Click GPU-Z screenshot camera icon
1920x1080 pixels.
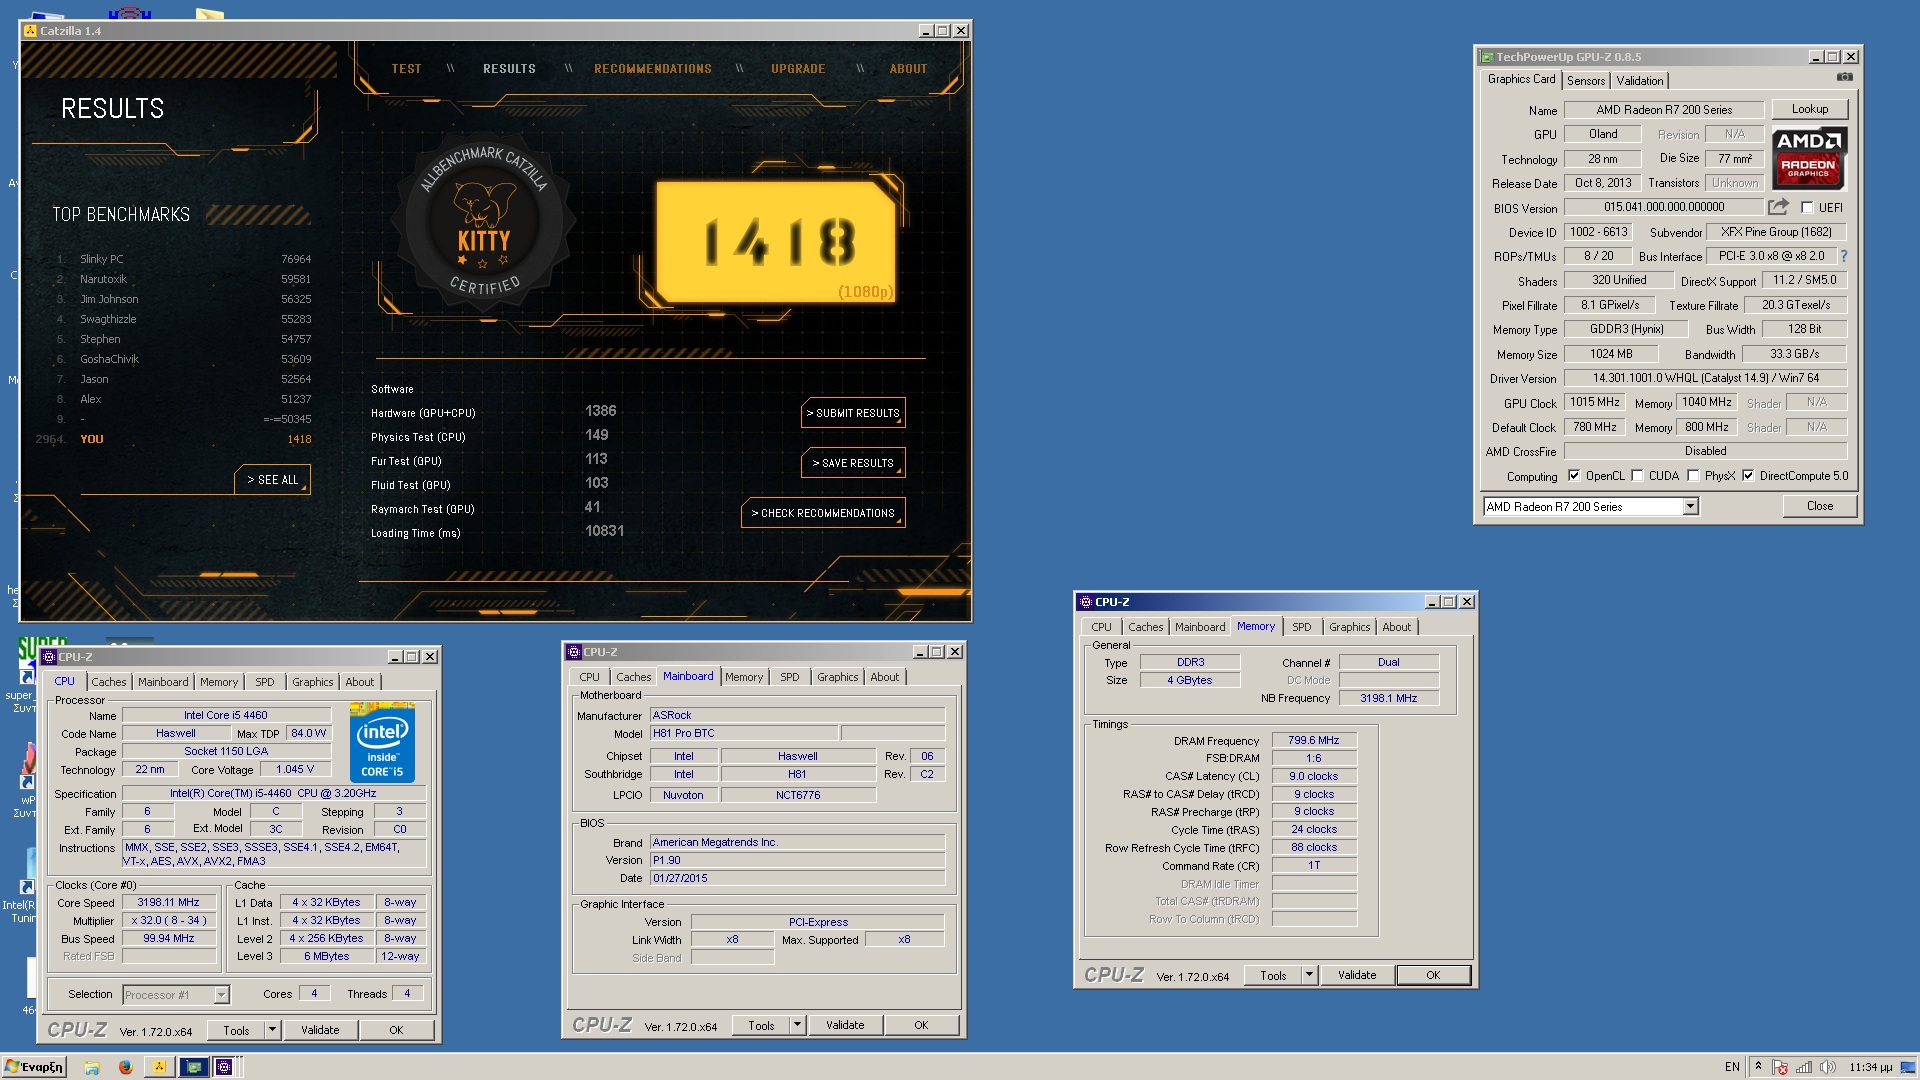1844,78
